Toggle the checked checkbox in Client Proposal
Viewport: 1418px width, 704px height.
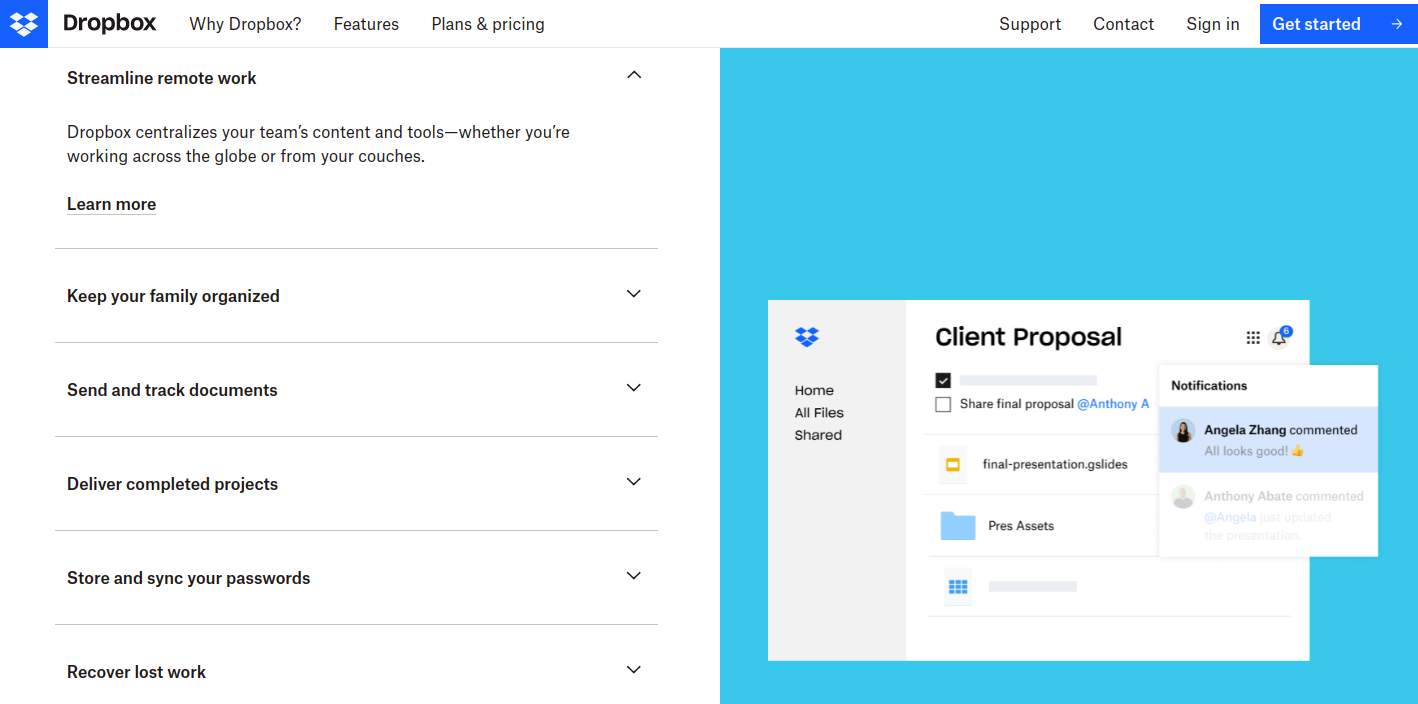pyautogui.click(x=943, y=380)
